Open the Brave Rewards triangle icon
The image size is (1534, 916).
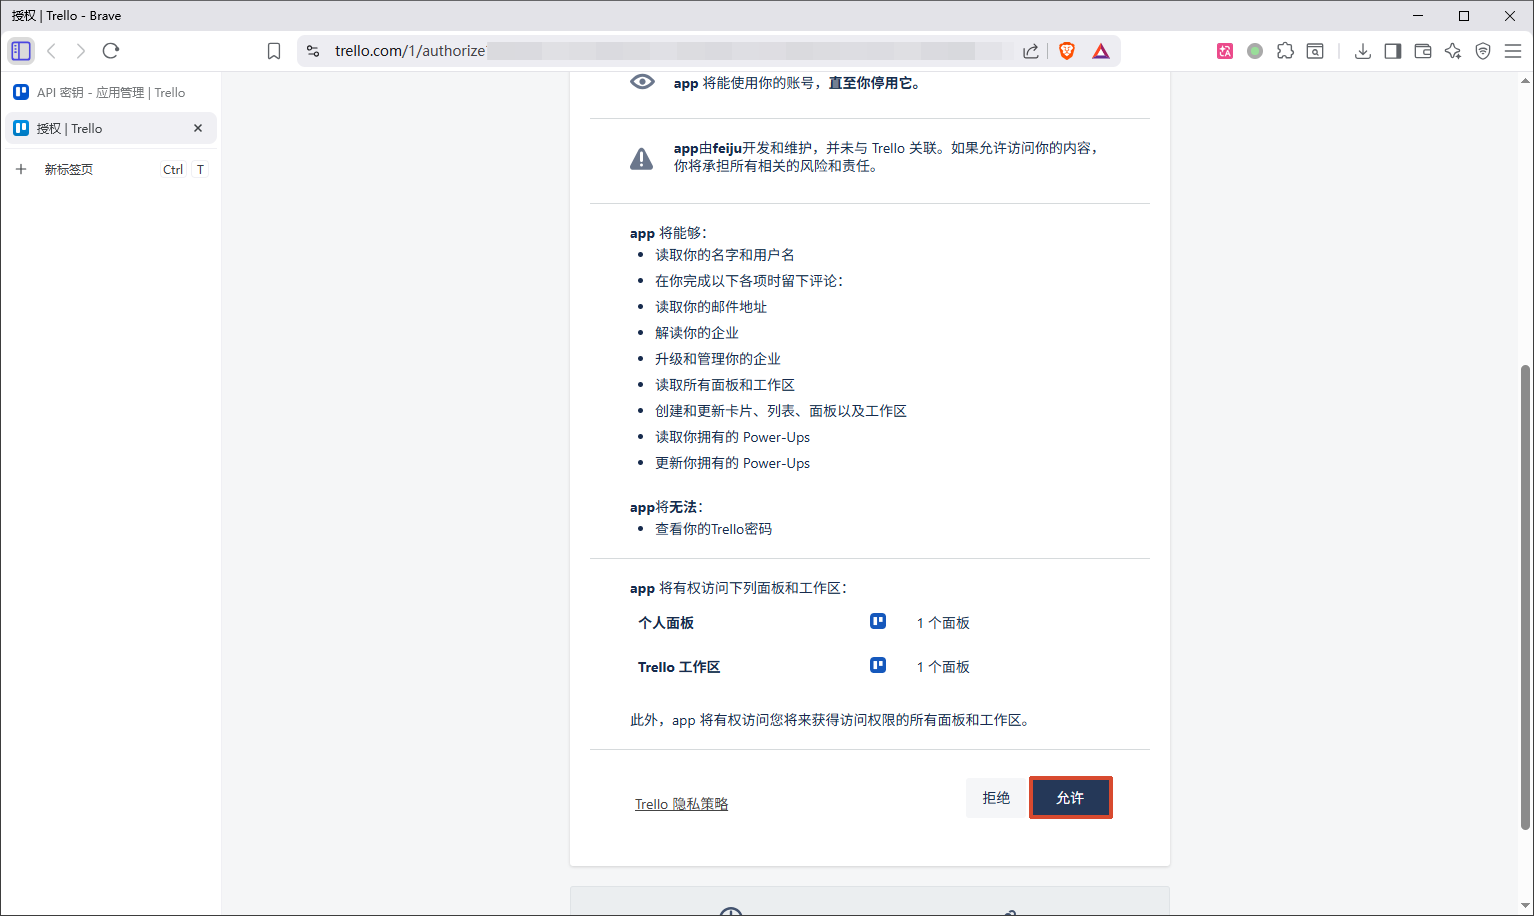click(x=1101, y=51)
